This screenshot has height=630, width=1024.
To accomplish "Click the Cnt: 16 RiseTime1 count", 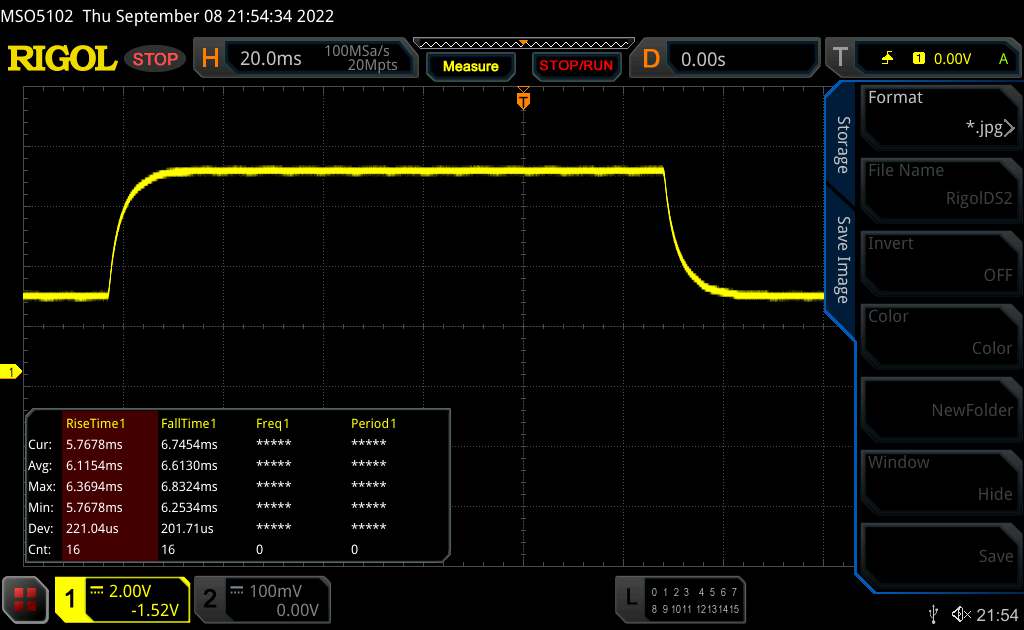I will tap(73, 550).
